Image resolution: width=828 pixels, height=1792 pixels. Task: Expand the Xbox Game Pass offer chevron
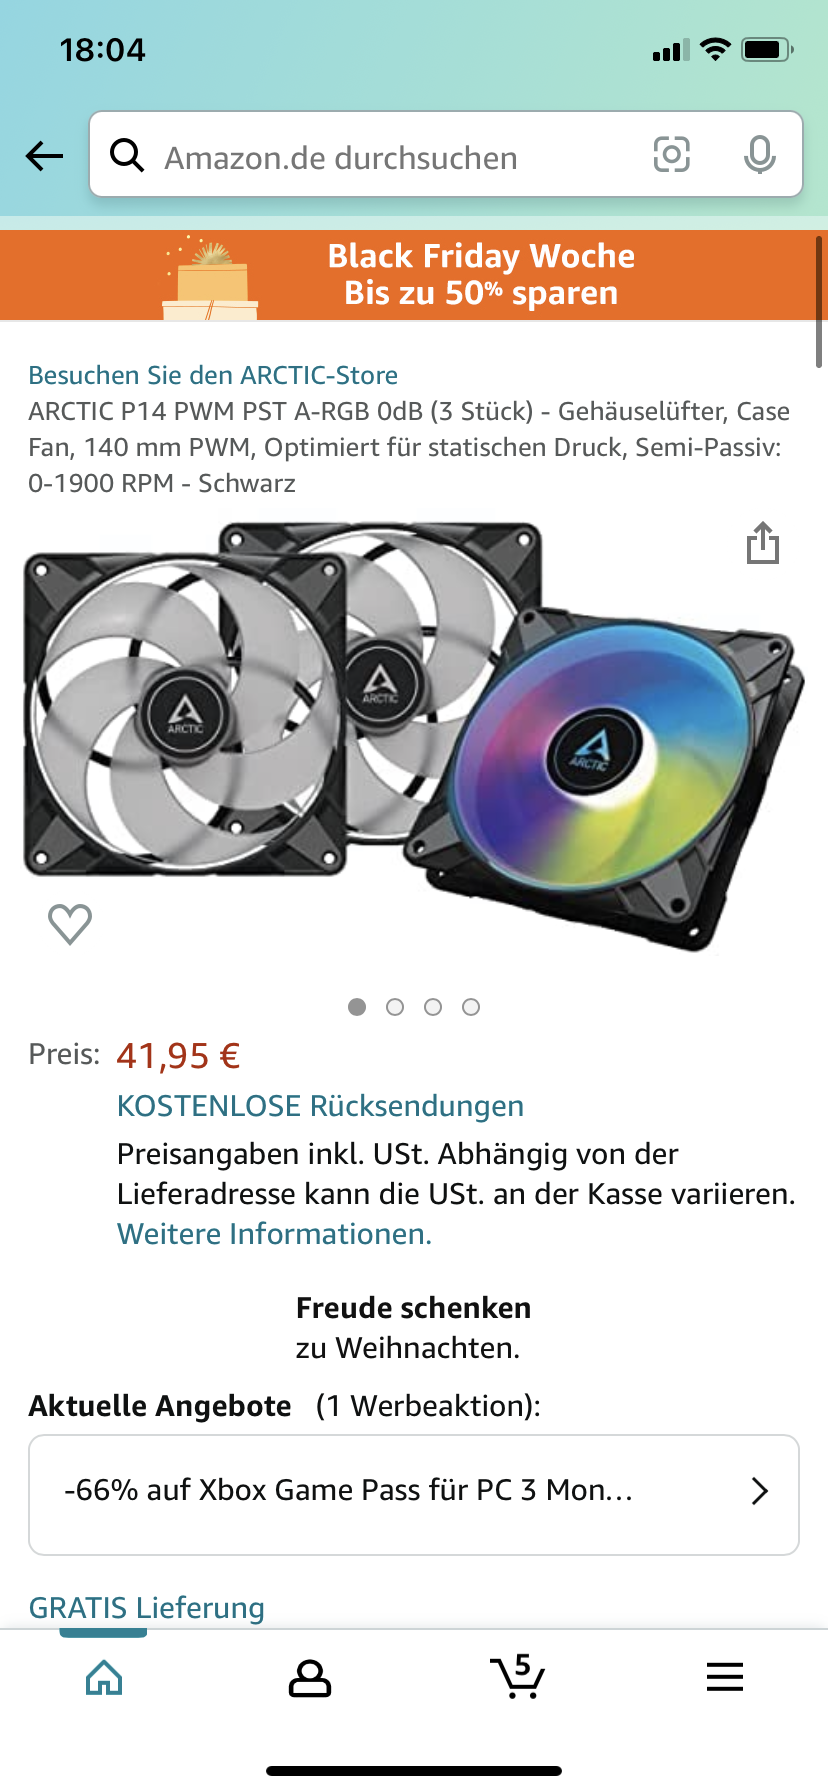pos(760,1491)
